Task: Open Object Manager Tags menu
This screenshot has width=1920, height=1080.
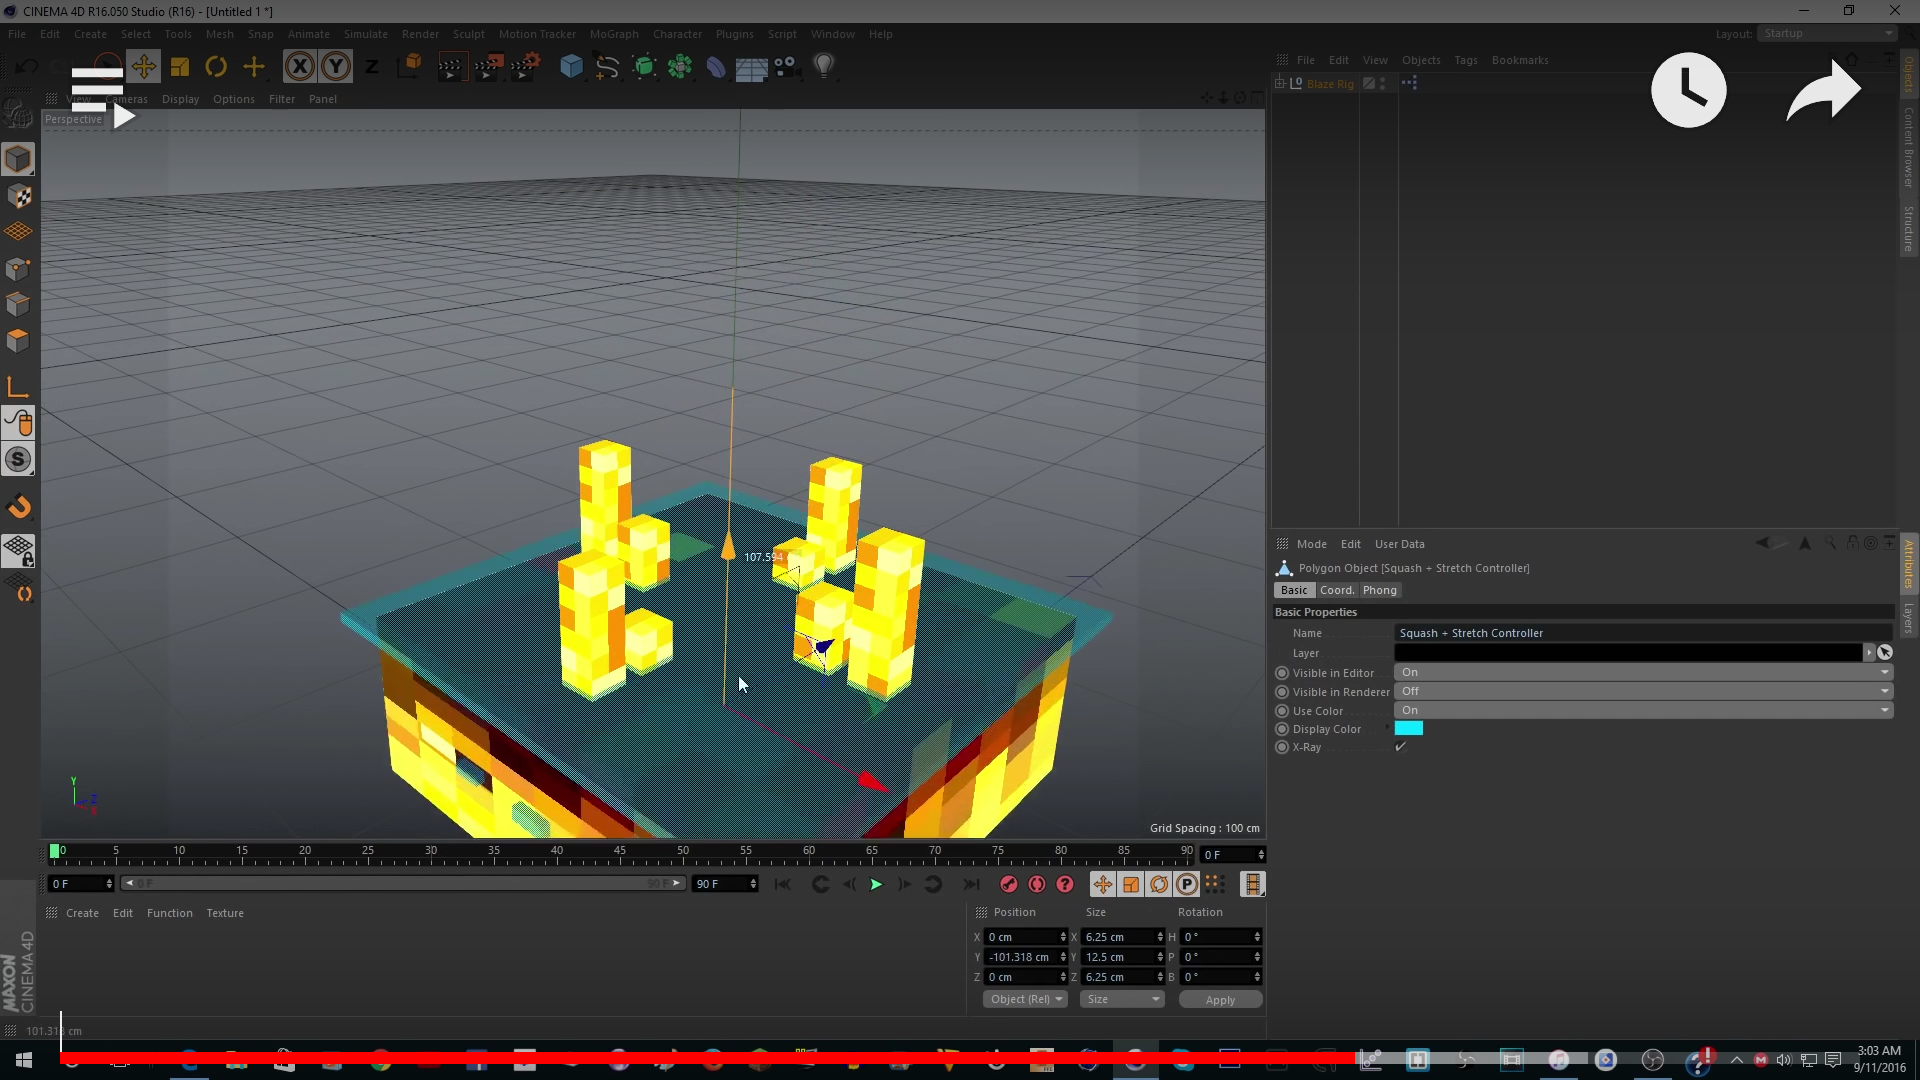Action: click(1465, 60)
